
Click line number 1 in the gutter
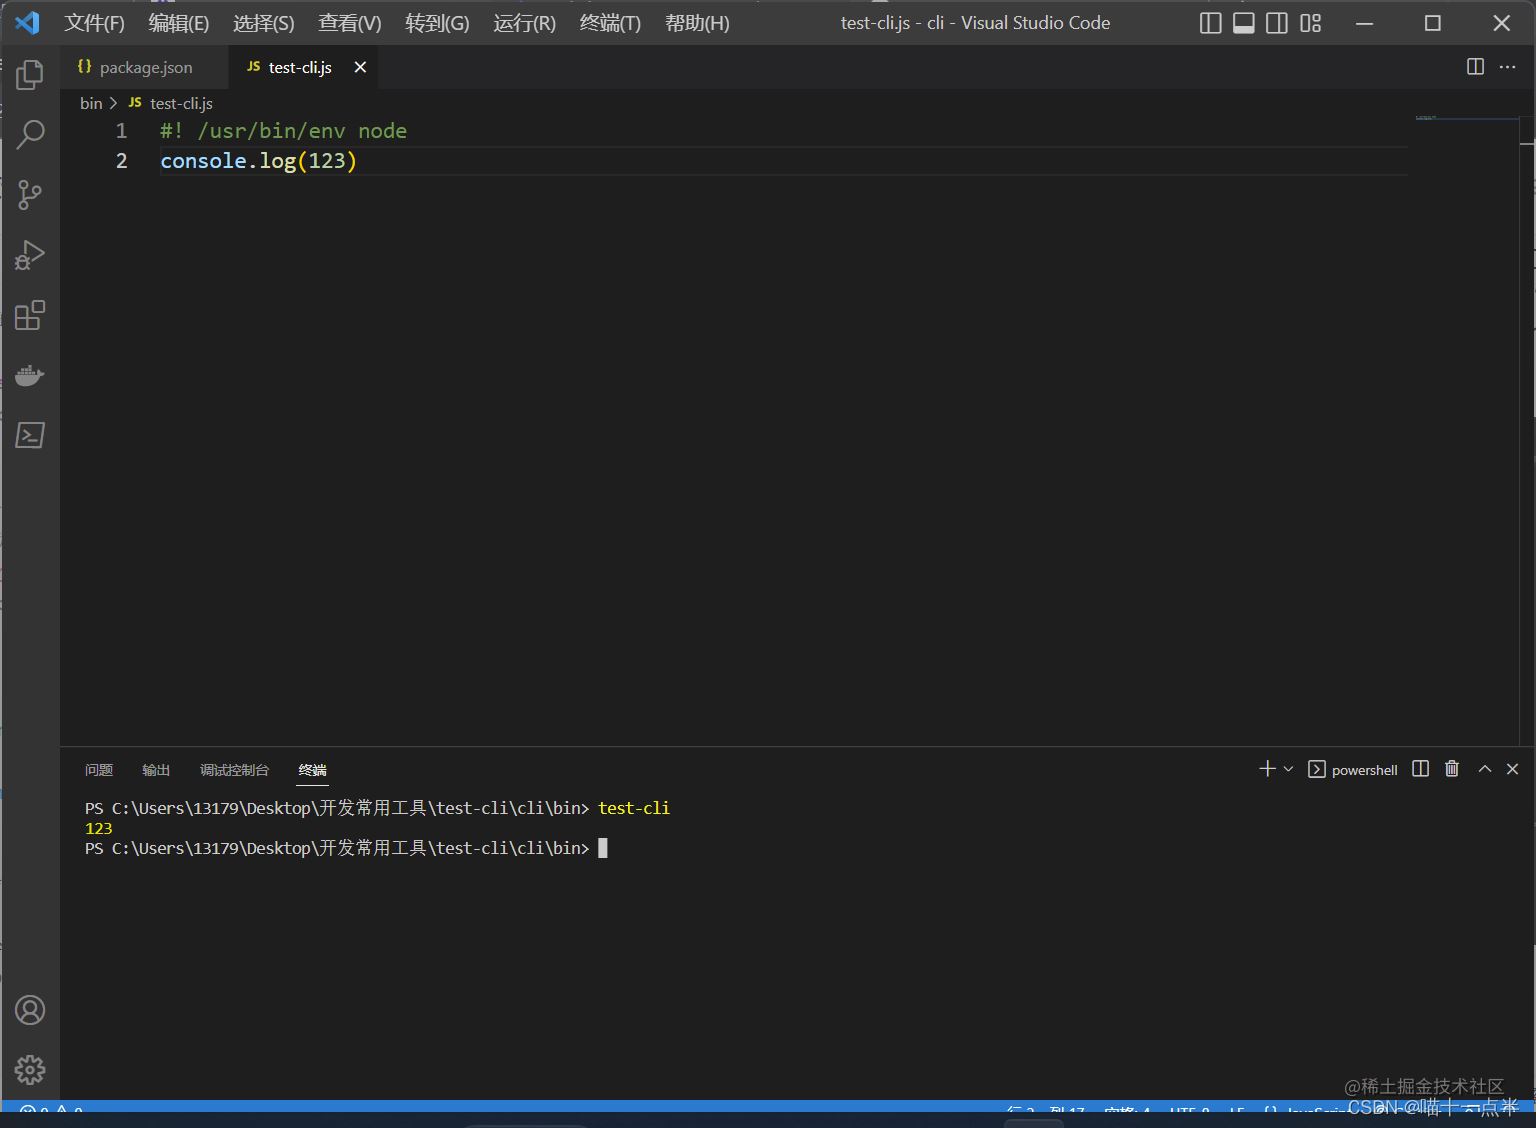coord(122,131)
